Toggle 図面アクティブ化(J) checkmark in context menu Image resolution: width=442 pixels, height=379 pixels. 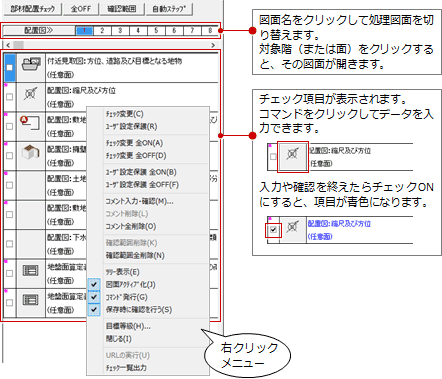click(x=94, y=285)
